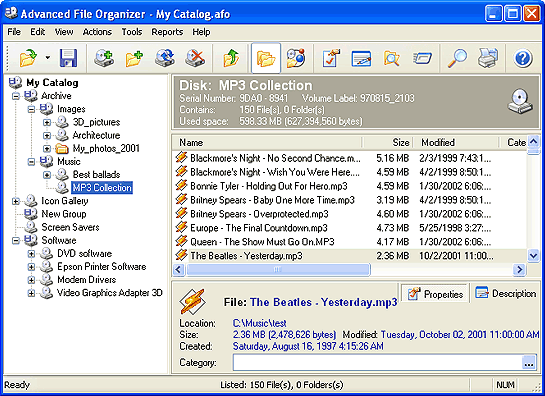
Task: Sort the list by the Name column
Action: coord(267,143)
